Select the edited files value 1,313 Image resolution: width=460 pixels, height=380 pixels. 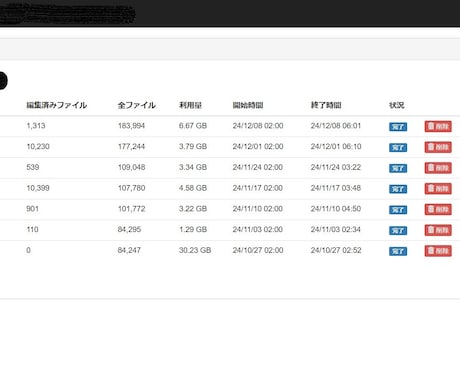click(x=36, y=126)
